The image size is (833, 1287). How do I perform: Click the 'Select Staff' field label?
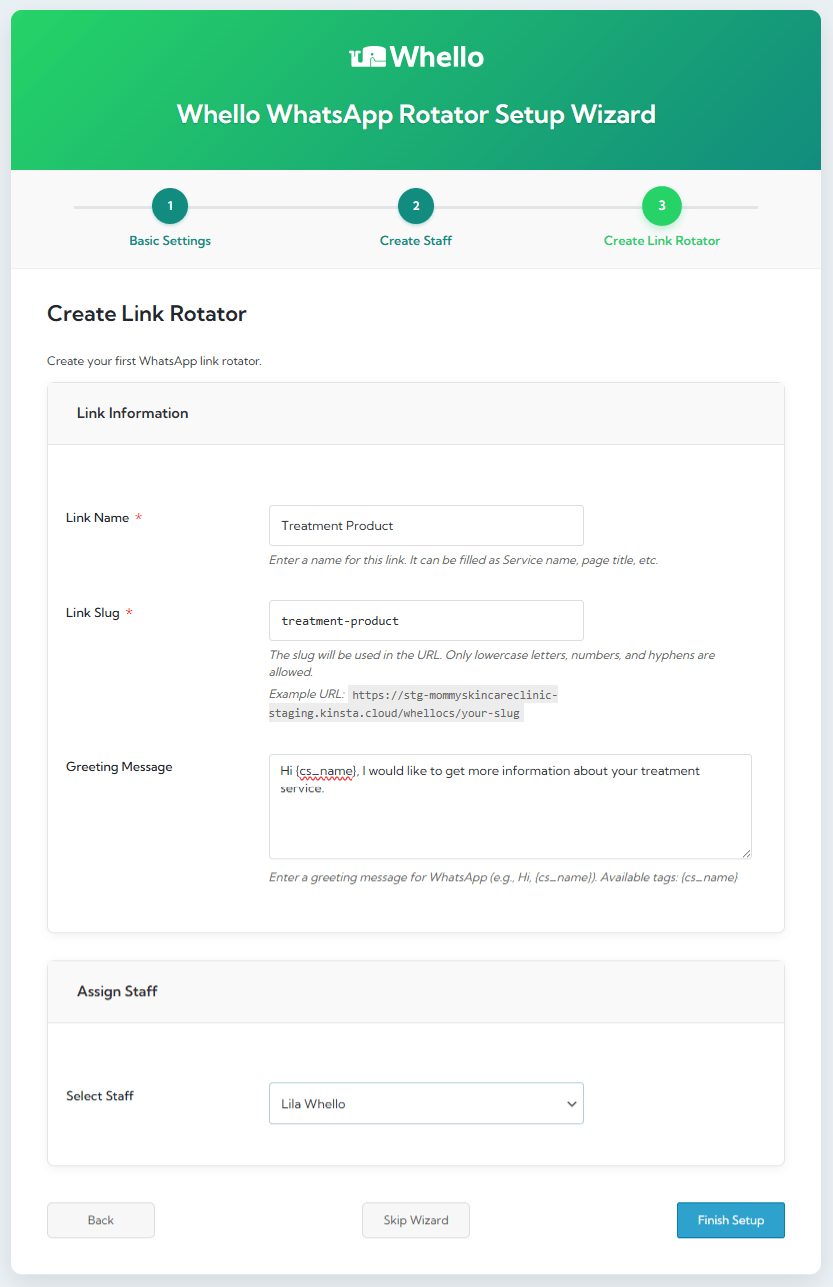[100, 1096]
